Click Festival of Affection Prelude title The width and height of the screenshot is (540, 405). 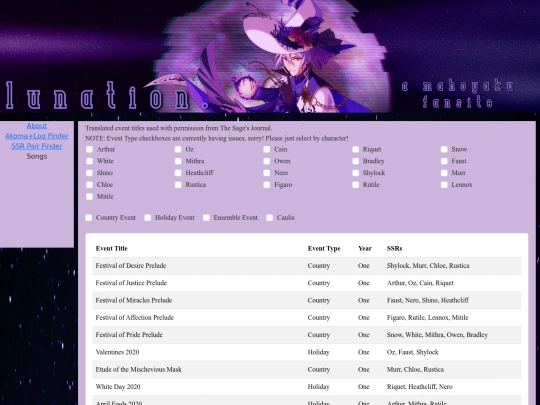[x=135, y=317]
